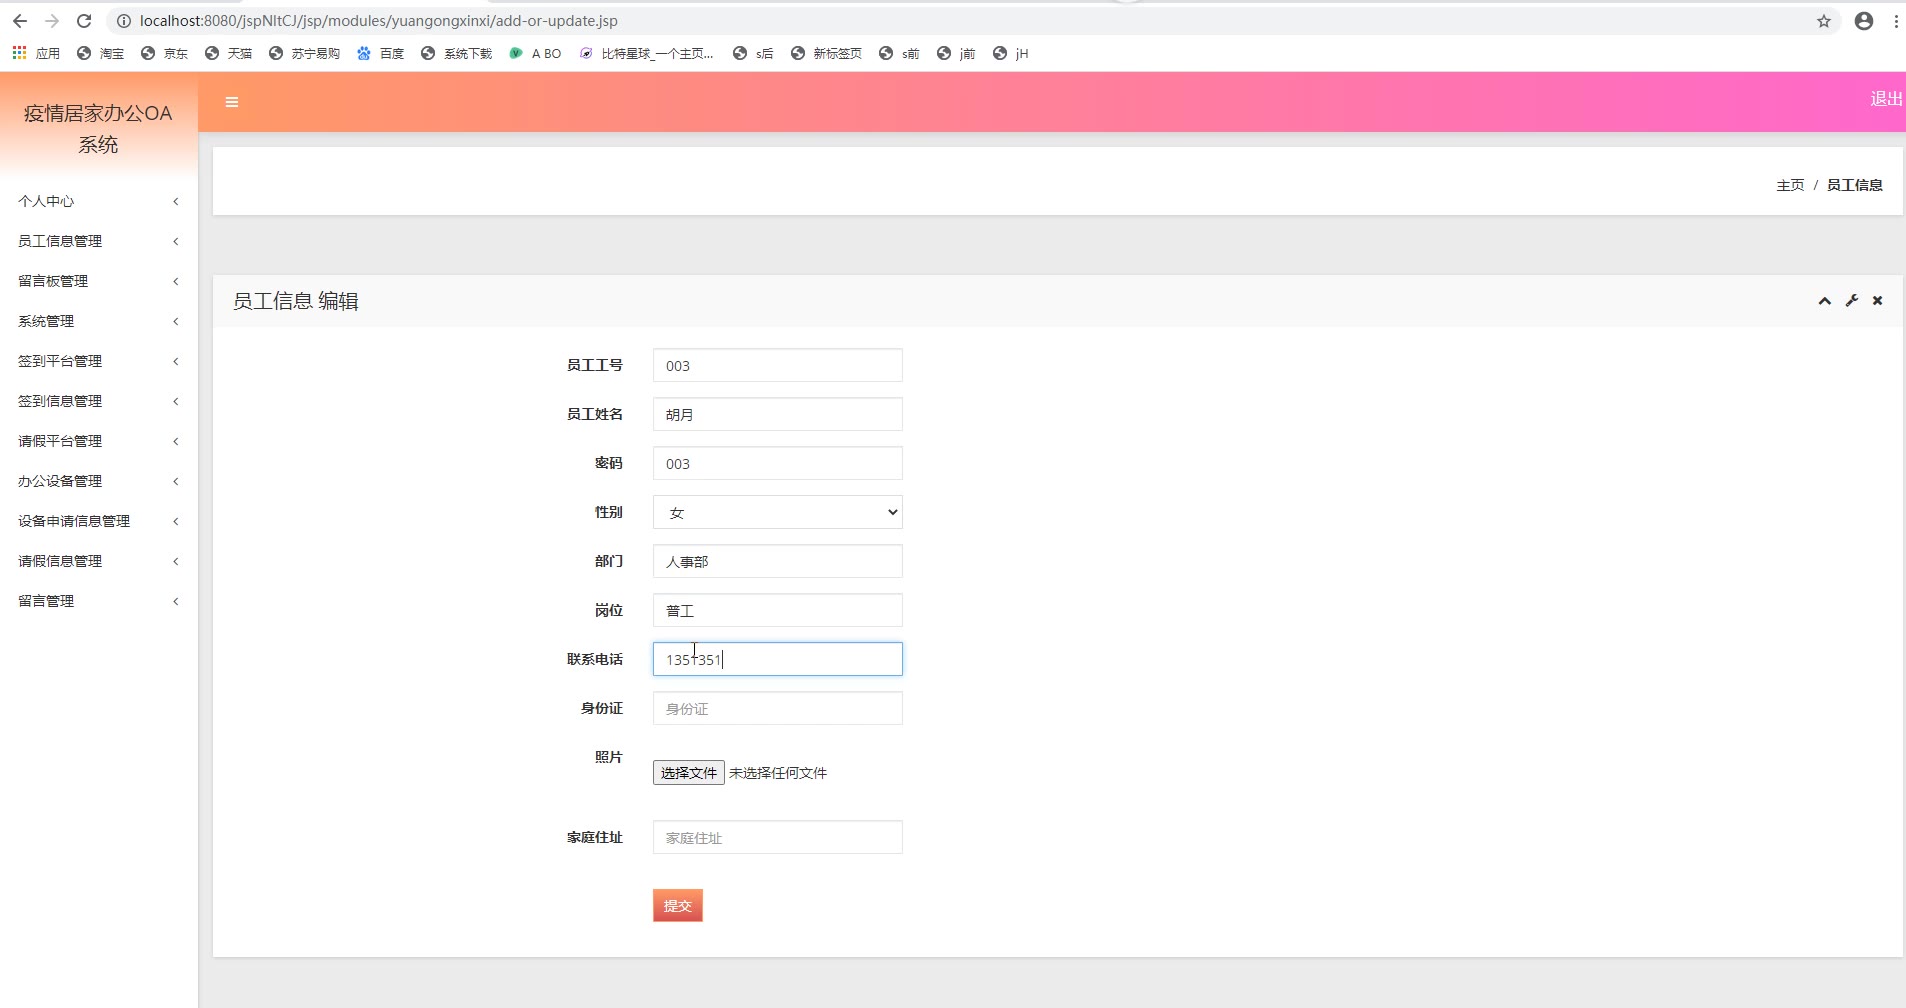Bookmark this page with the star icon
1906x1008 pixels.
click(x=1824, y=21)
